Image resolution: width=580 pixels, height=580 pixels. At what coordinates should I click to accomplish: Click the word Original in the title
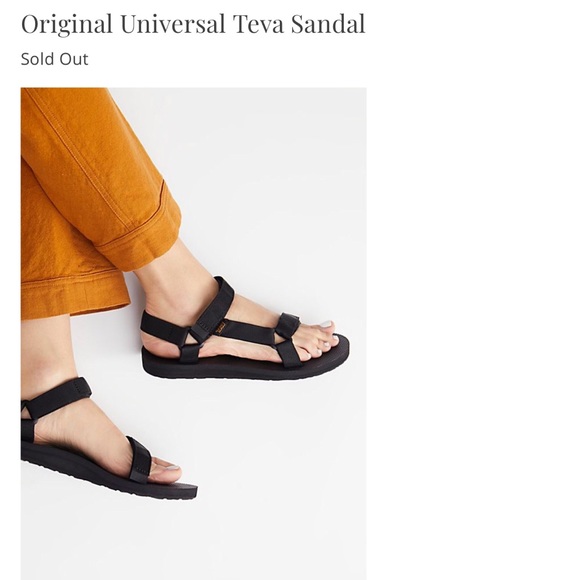pyautogui.click(x=67, y=24)
